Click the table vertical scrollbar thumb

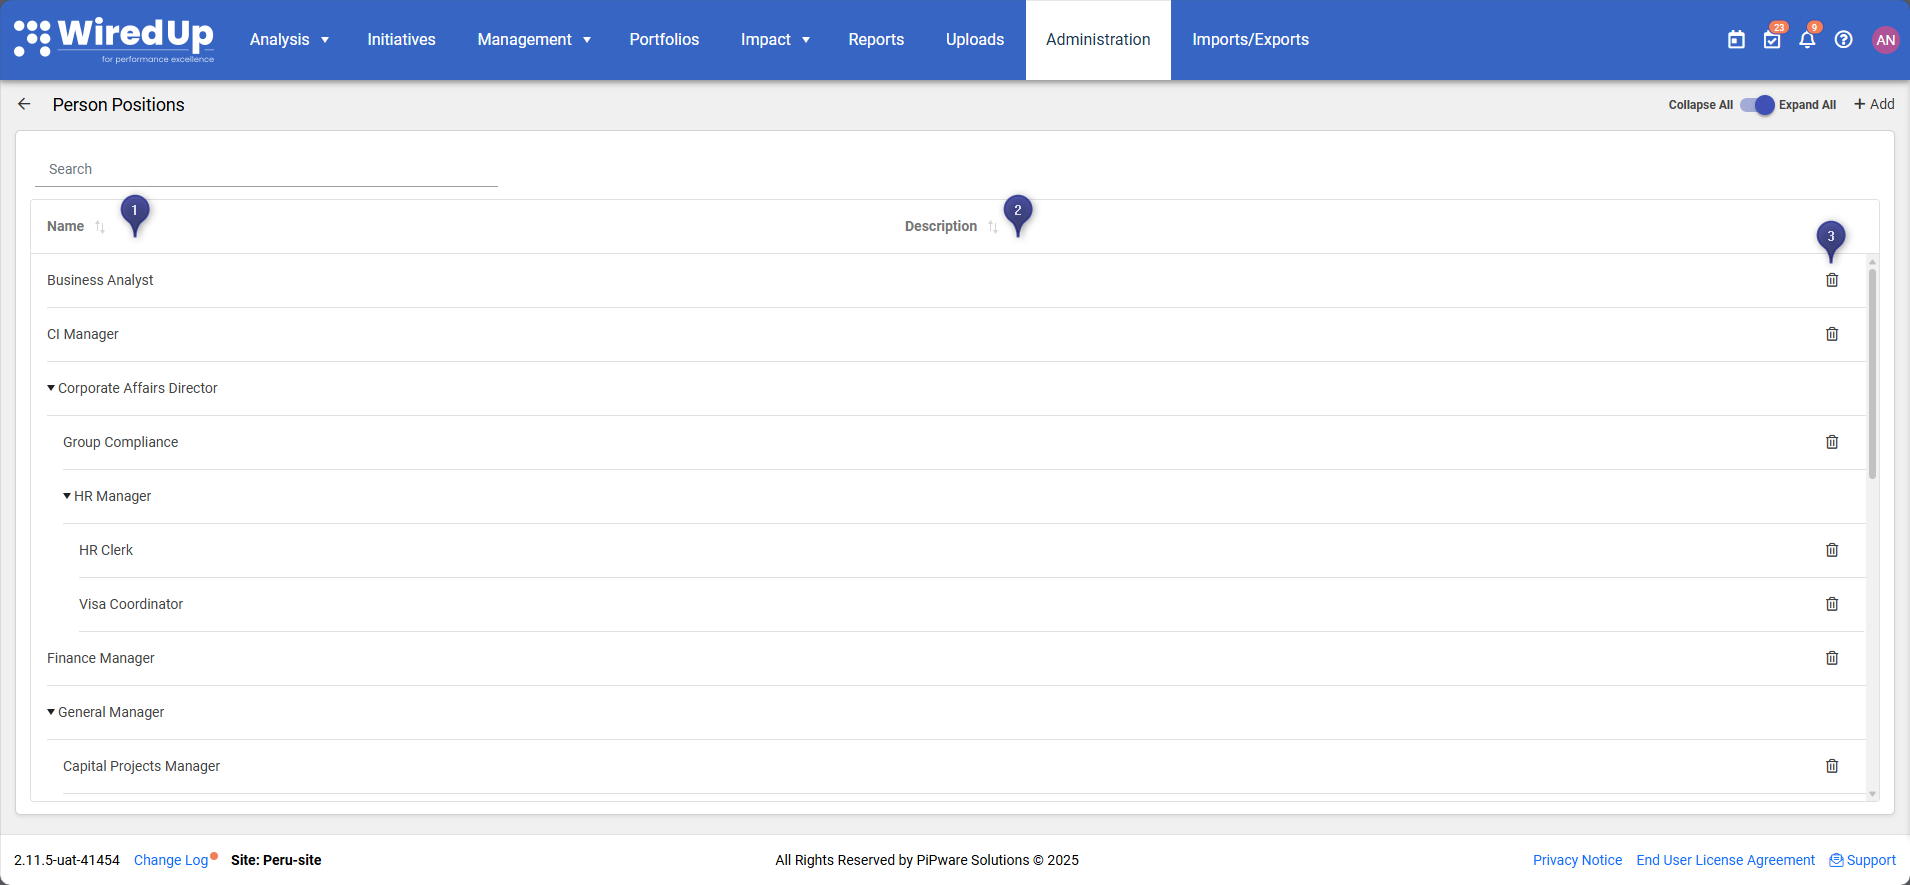1872,373
